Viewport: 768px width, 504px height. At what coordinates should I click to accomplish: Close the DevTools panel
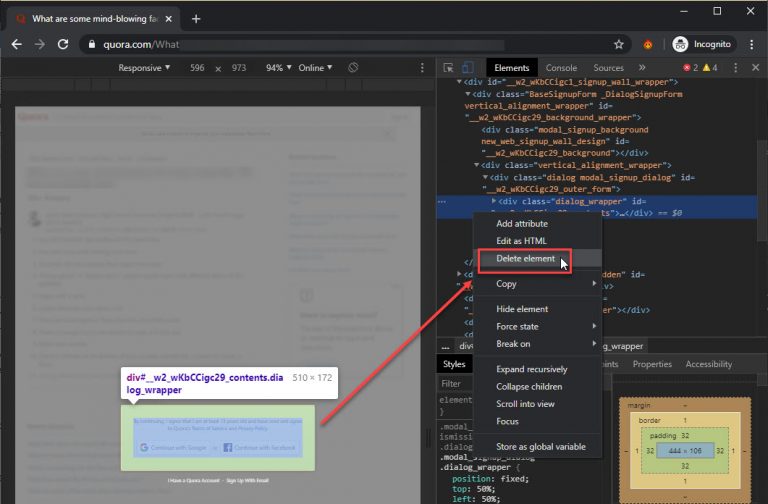click(x=755, y=68)
